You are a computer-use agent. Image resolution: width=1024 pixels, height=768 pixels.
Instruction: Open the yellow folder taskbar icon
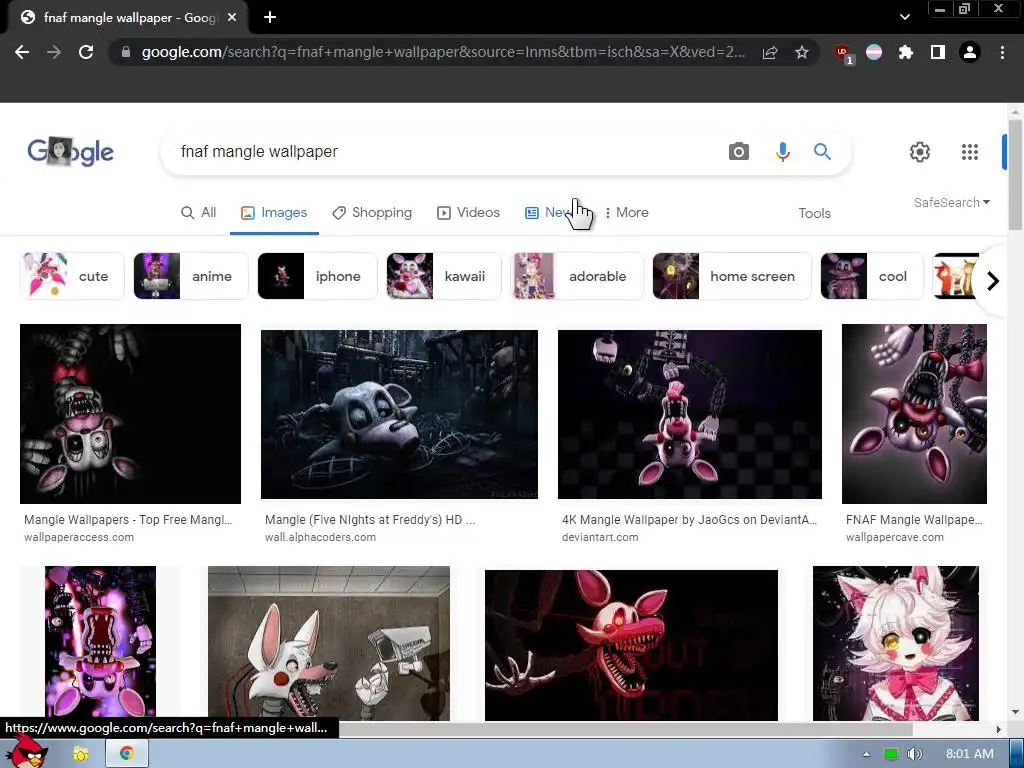[x=80, y=754]
